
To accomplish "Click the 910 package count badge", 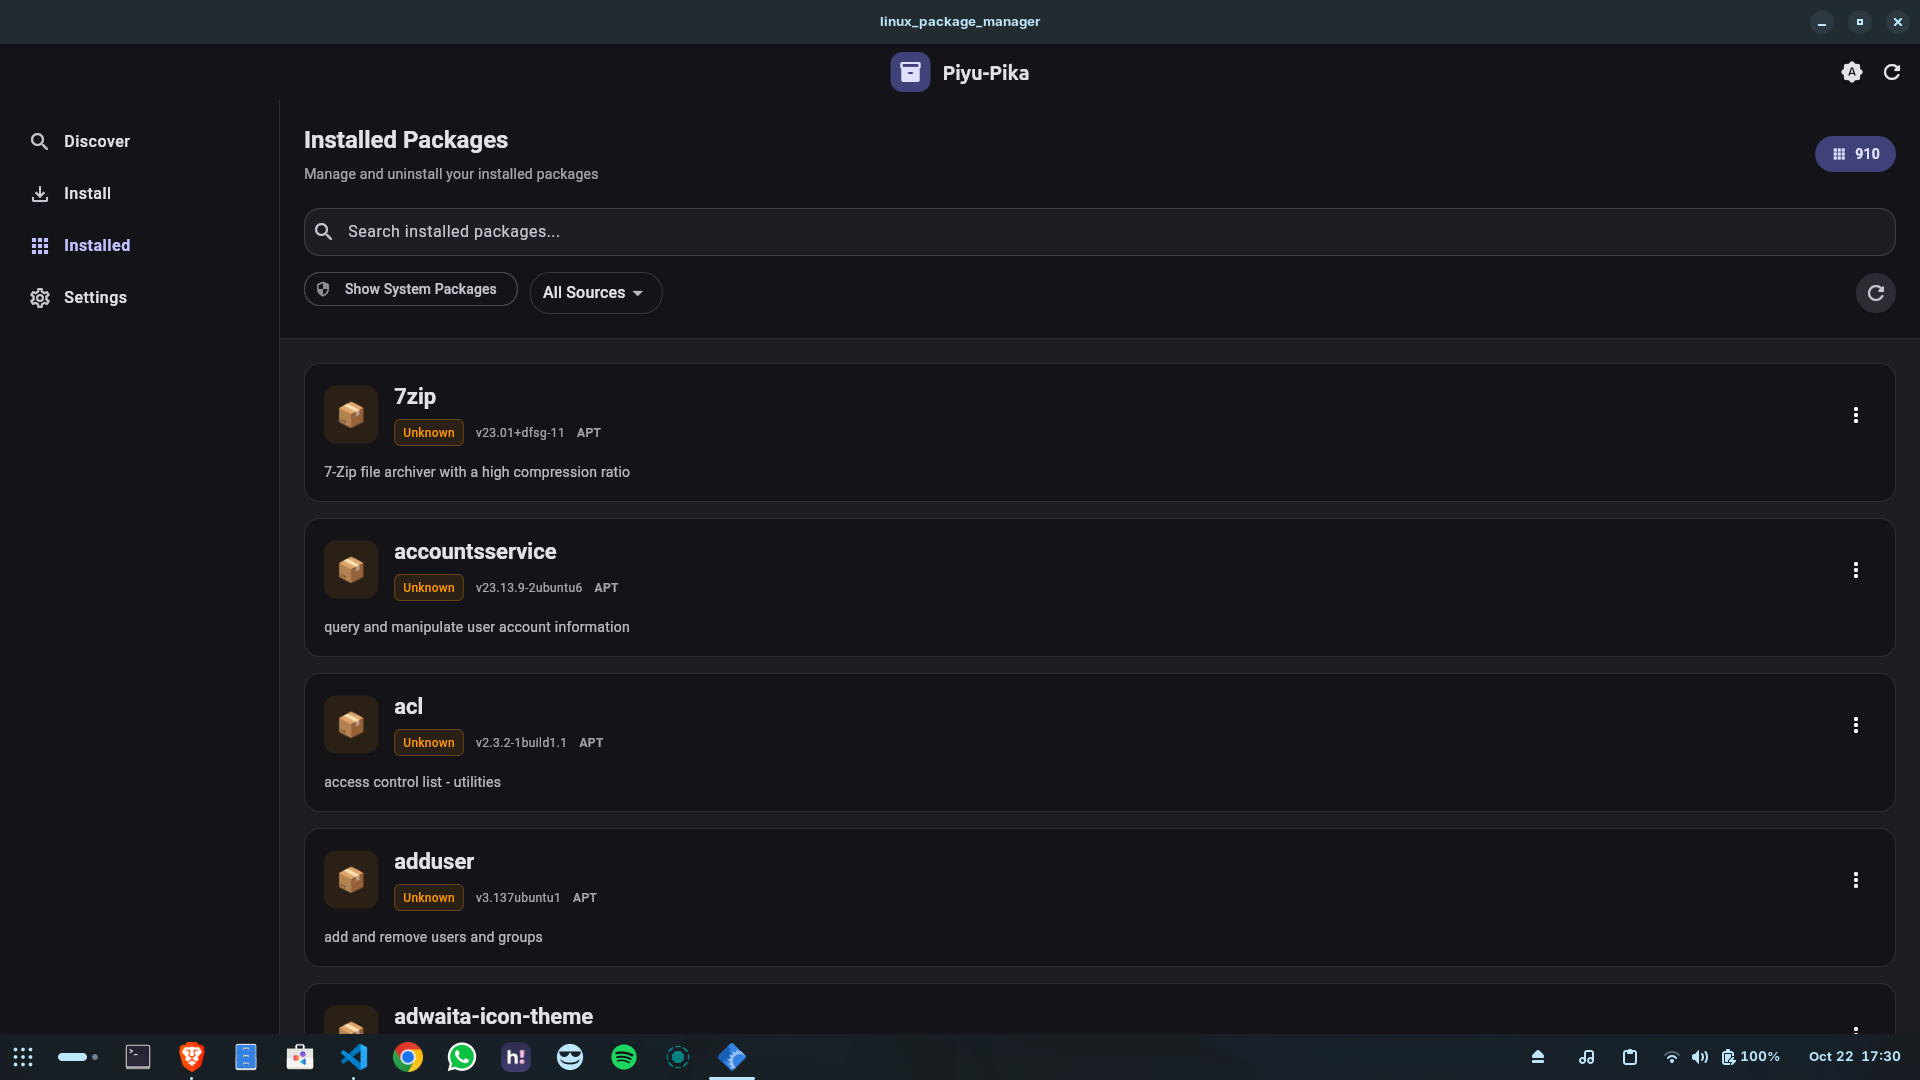I will (1854, 154).
